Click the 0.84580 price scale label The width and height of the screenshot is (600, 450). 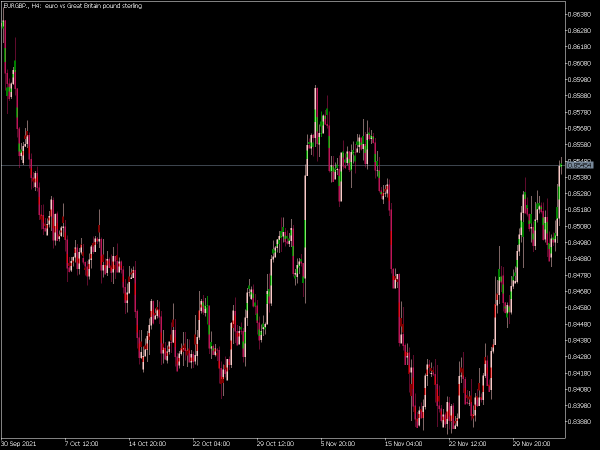579,308
